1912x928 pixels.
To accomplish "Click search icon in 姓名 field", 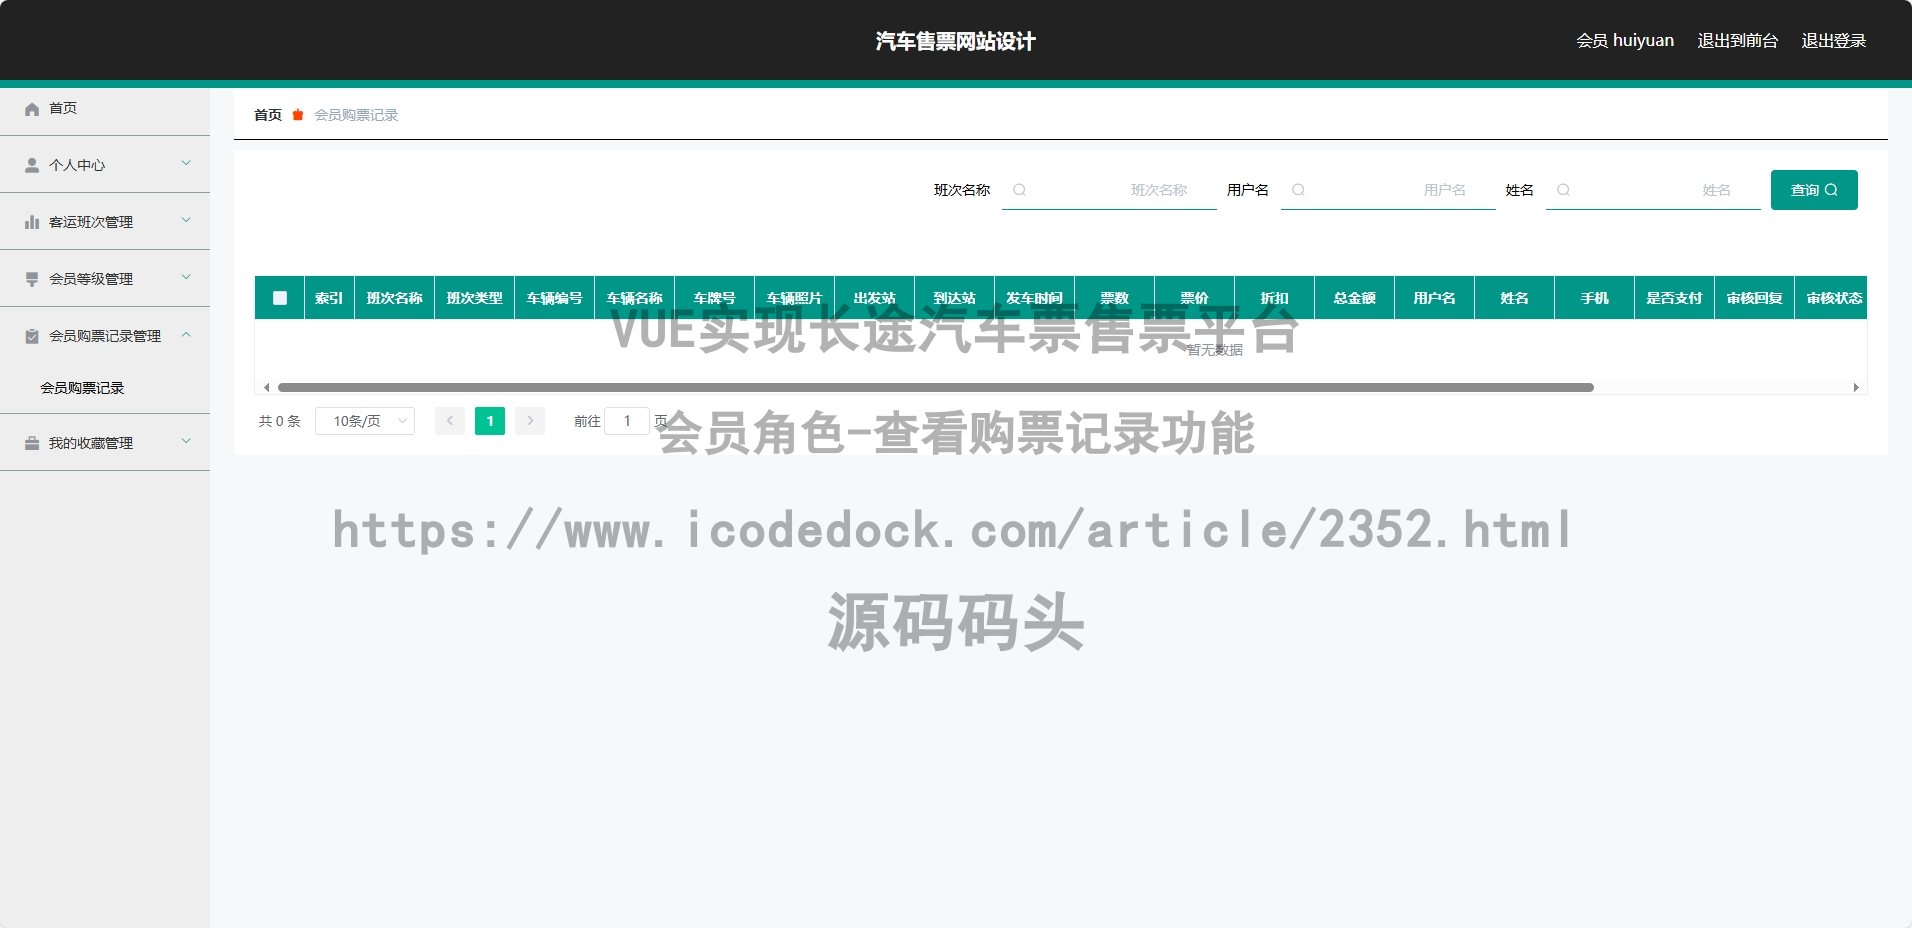I will 1563,190.
